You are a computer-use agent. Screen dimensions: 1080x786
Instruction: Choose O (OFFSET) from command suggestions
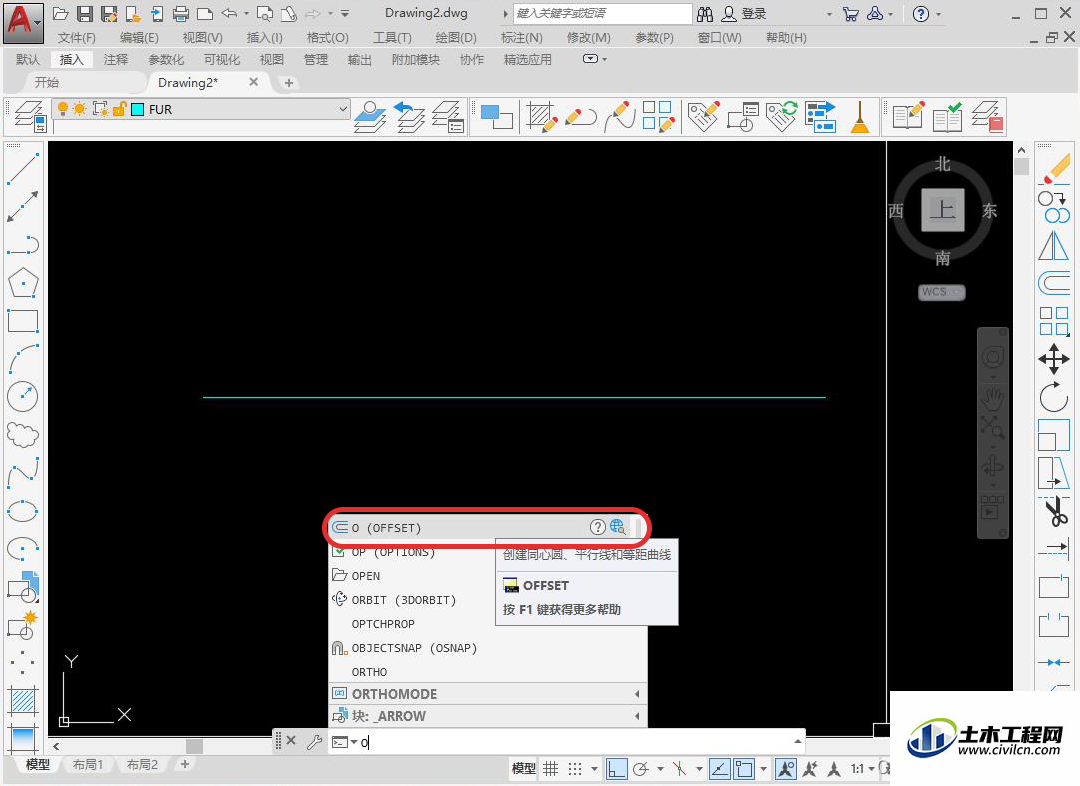[x=488, y=528]
